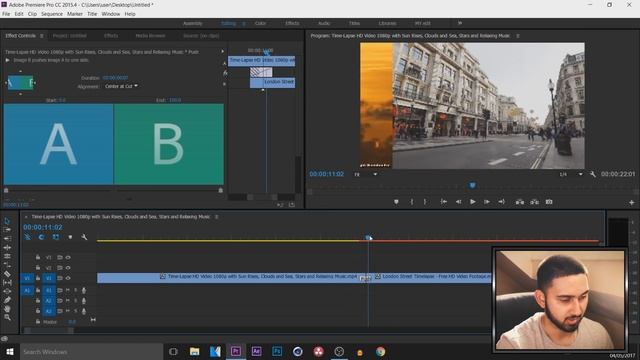Open the playback resolution dropdown
Image resolution: width=640 pixels, height=360 pixels.
pyautogui.click(x=571, y=174)
